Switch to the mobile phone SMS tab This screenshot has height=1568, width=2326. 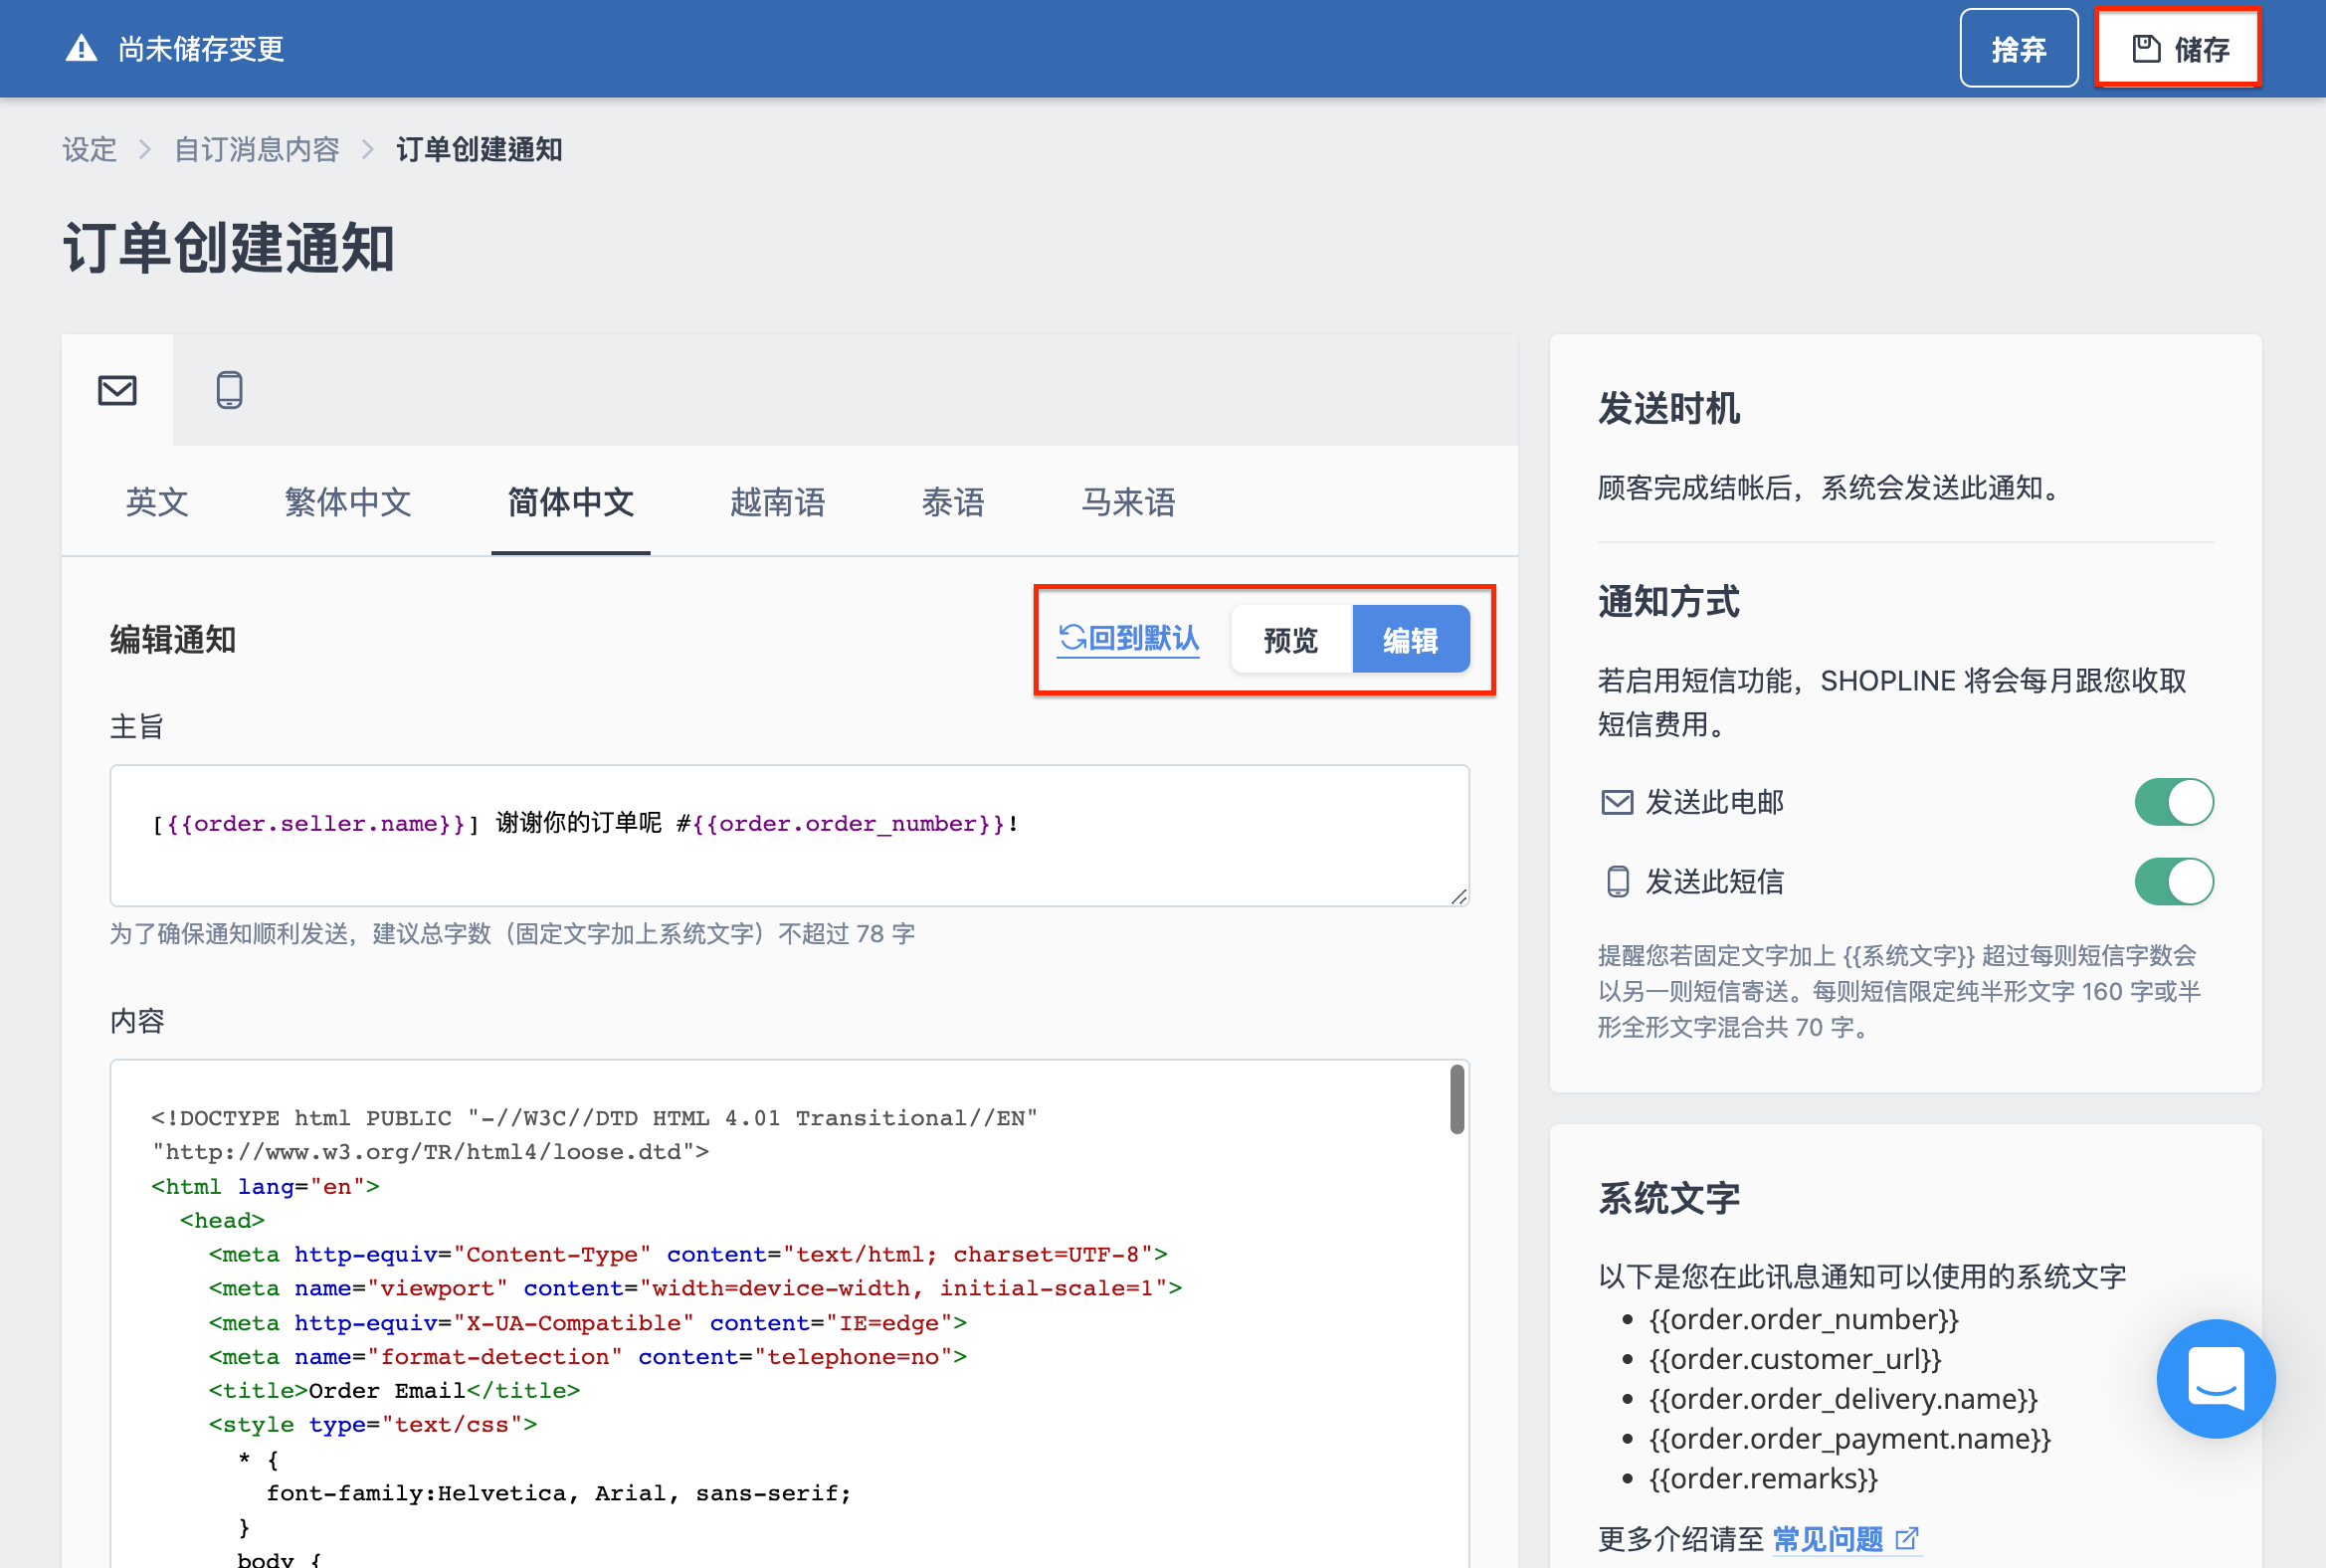229,390
